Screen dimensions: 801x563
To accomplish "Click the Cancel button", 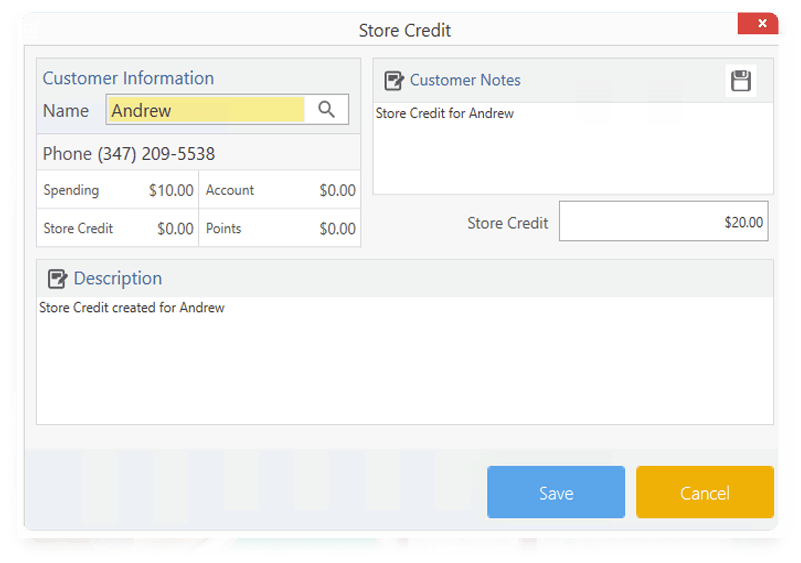I will (x=705, y=492).
